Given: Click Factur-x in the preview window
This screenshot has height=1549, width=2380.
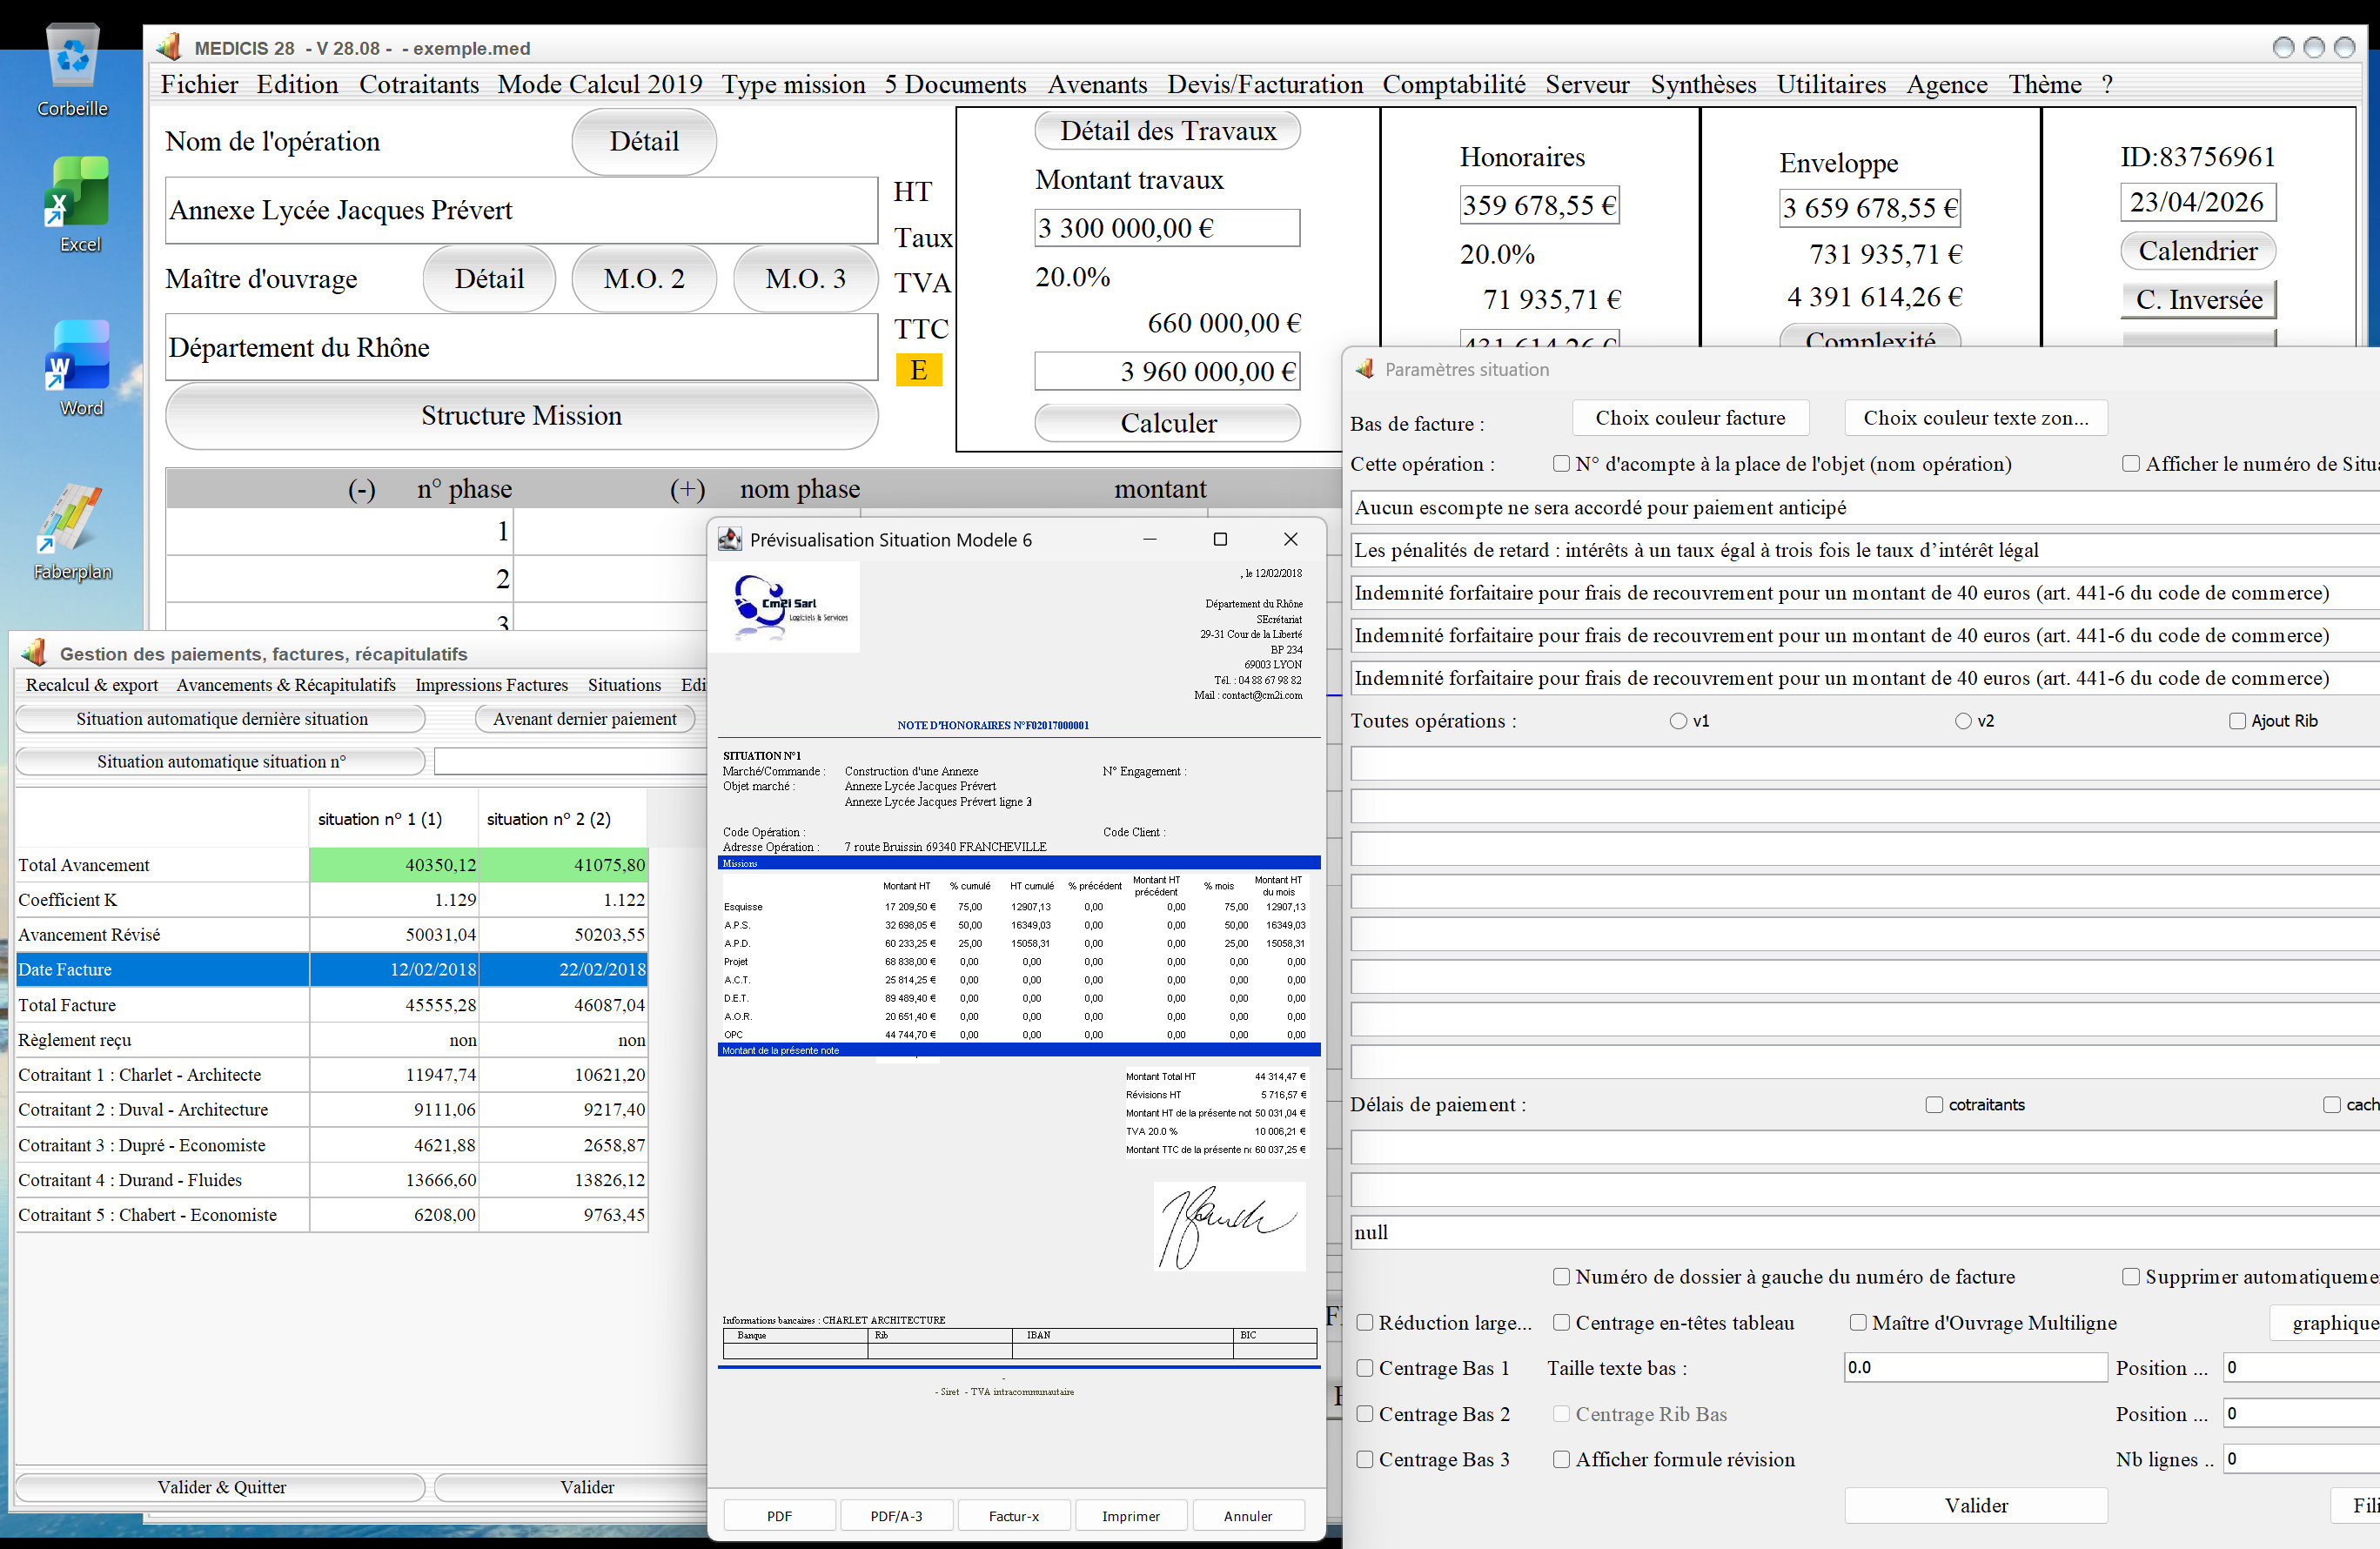Looking at the screenshot, I should point(1013,1515).
